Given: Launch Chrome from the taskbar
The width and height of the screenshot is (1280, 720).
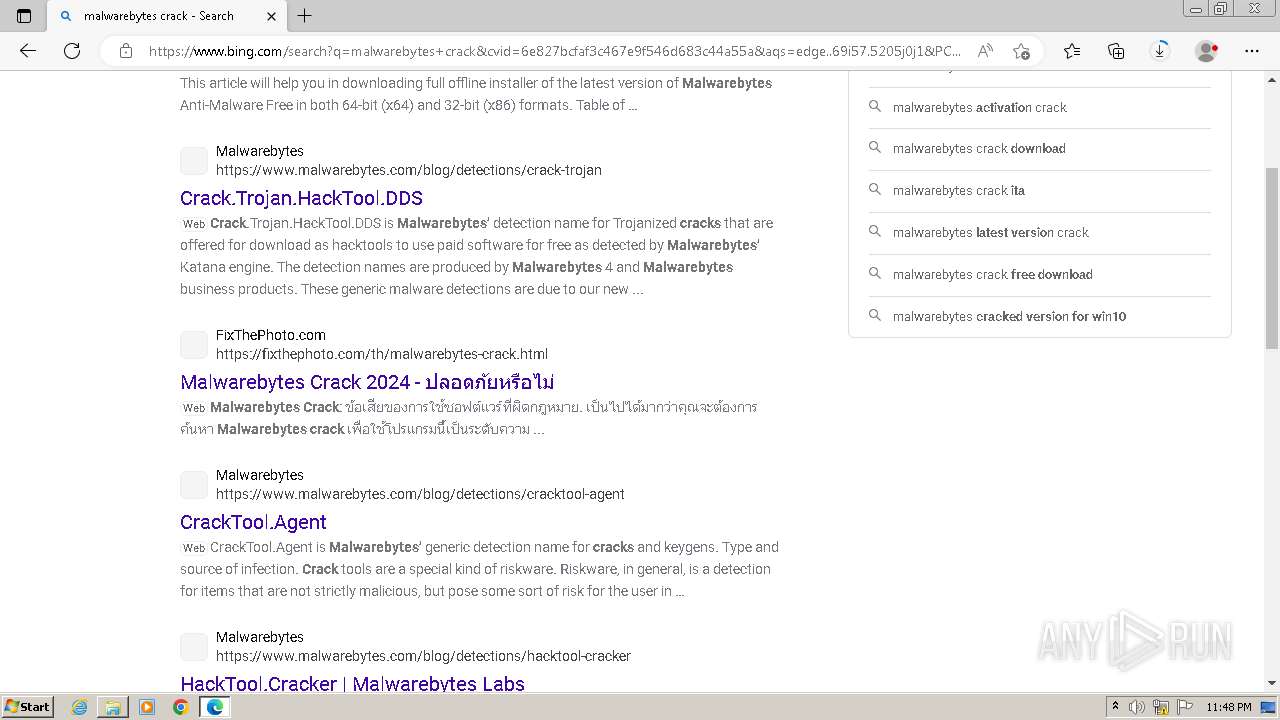Looking at the screenshot, I should (180, 707).
